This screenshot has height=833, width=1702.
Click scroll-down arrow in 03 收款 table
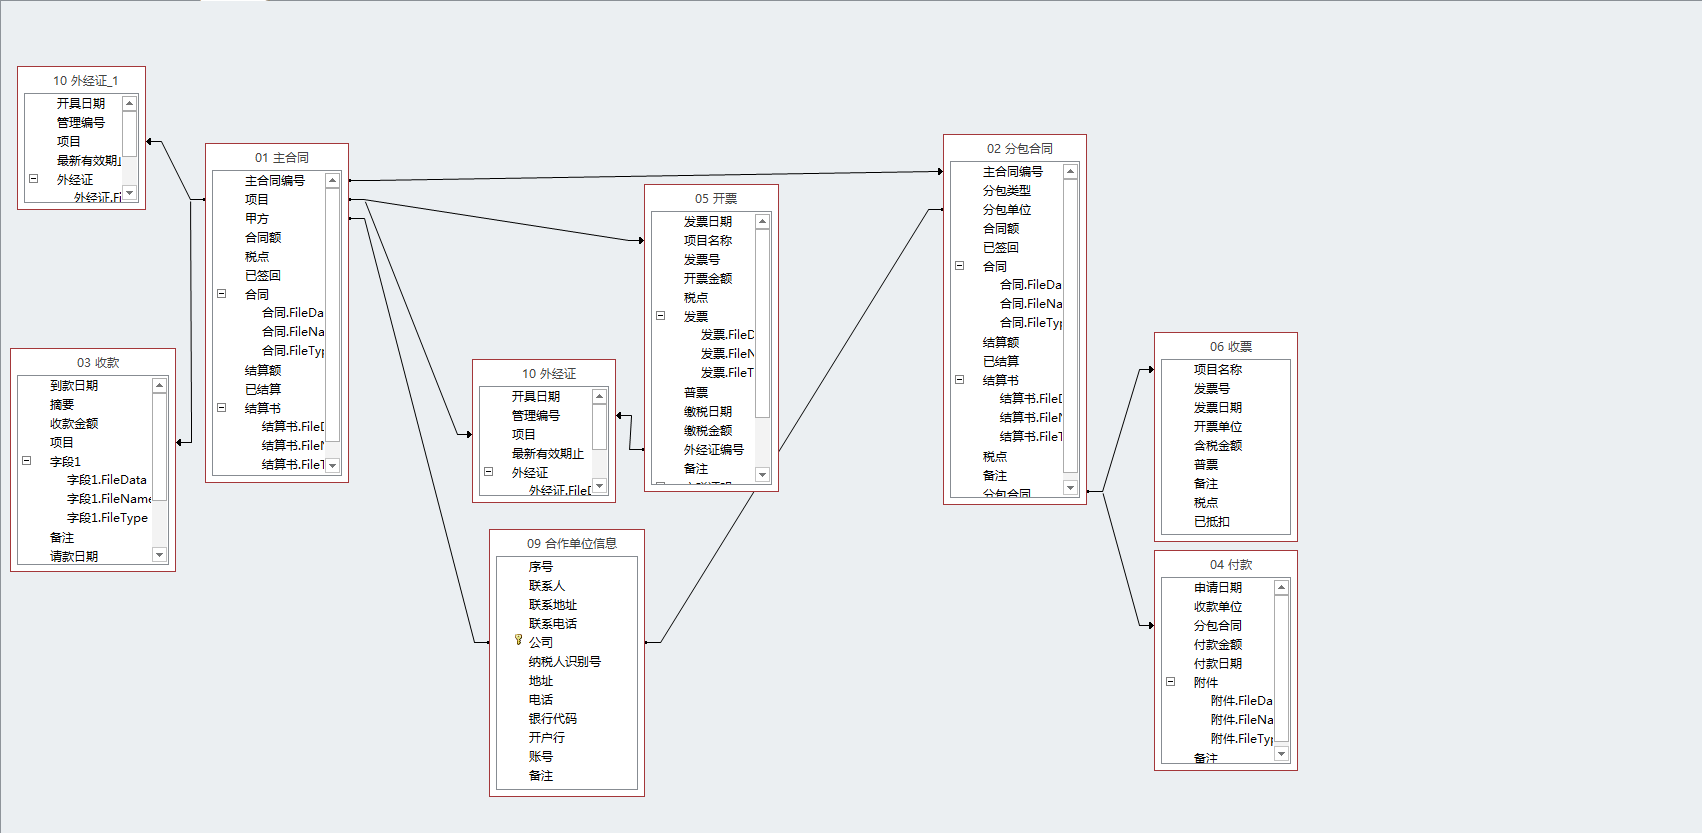[x=159, y=555]
